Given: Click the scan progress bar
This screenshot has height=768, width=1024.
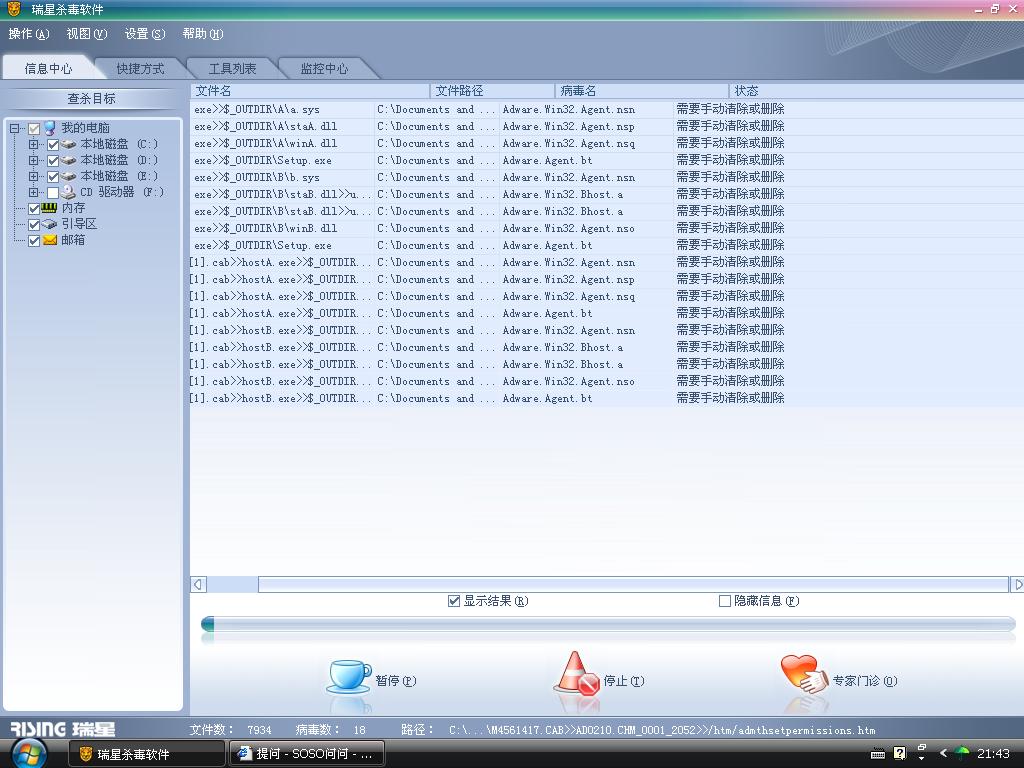Looking at the screenshot, I should pyautogui.click(x=608, y=624).
